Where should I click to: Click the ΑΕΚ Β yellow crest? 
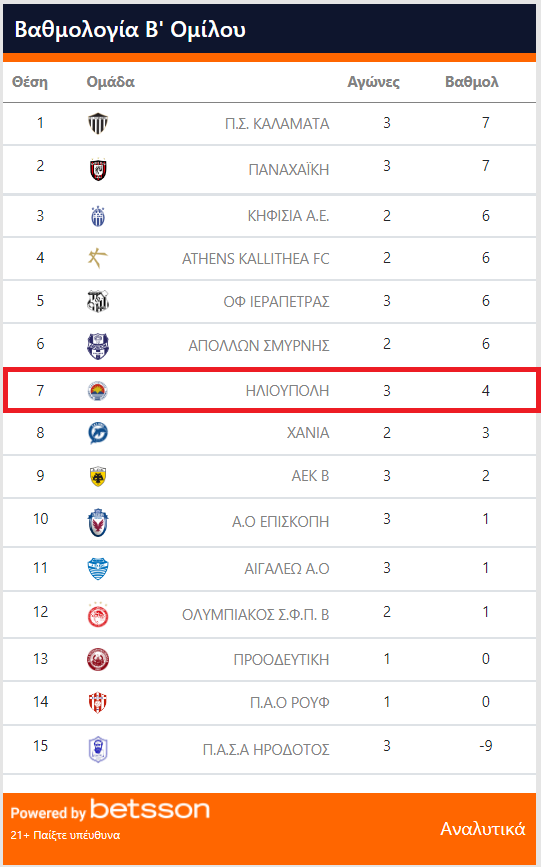tap(98, 476)
